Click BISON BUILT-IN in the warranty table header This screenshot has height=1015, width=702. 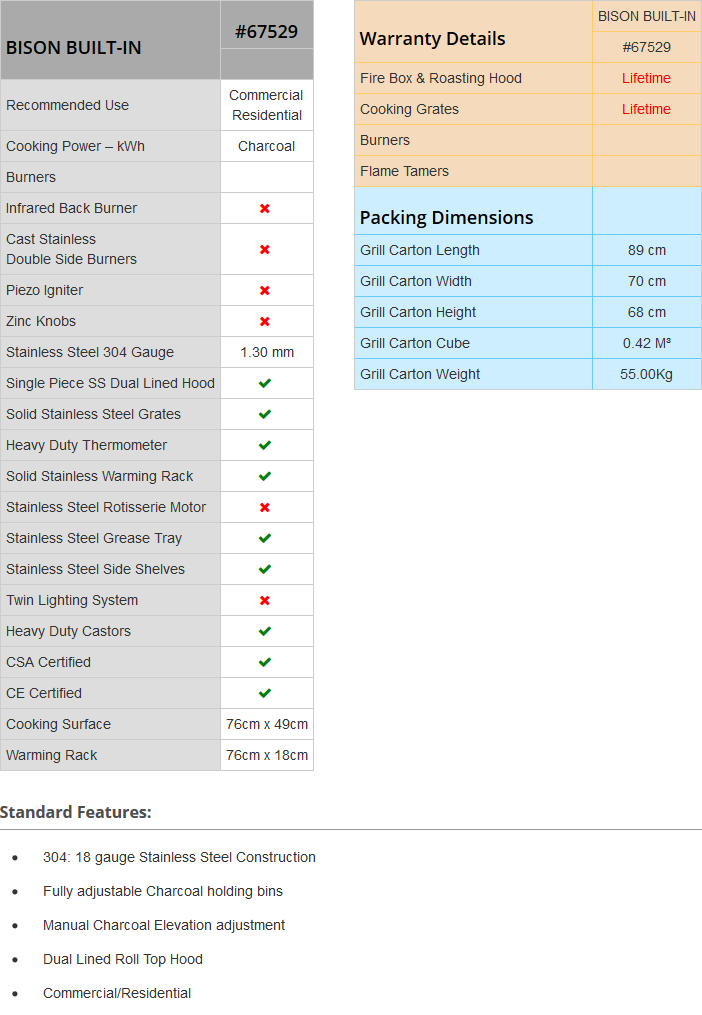646,16
